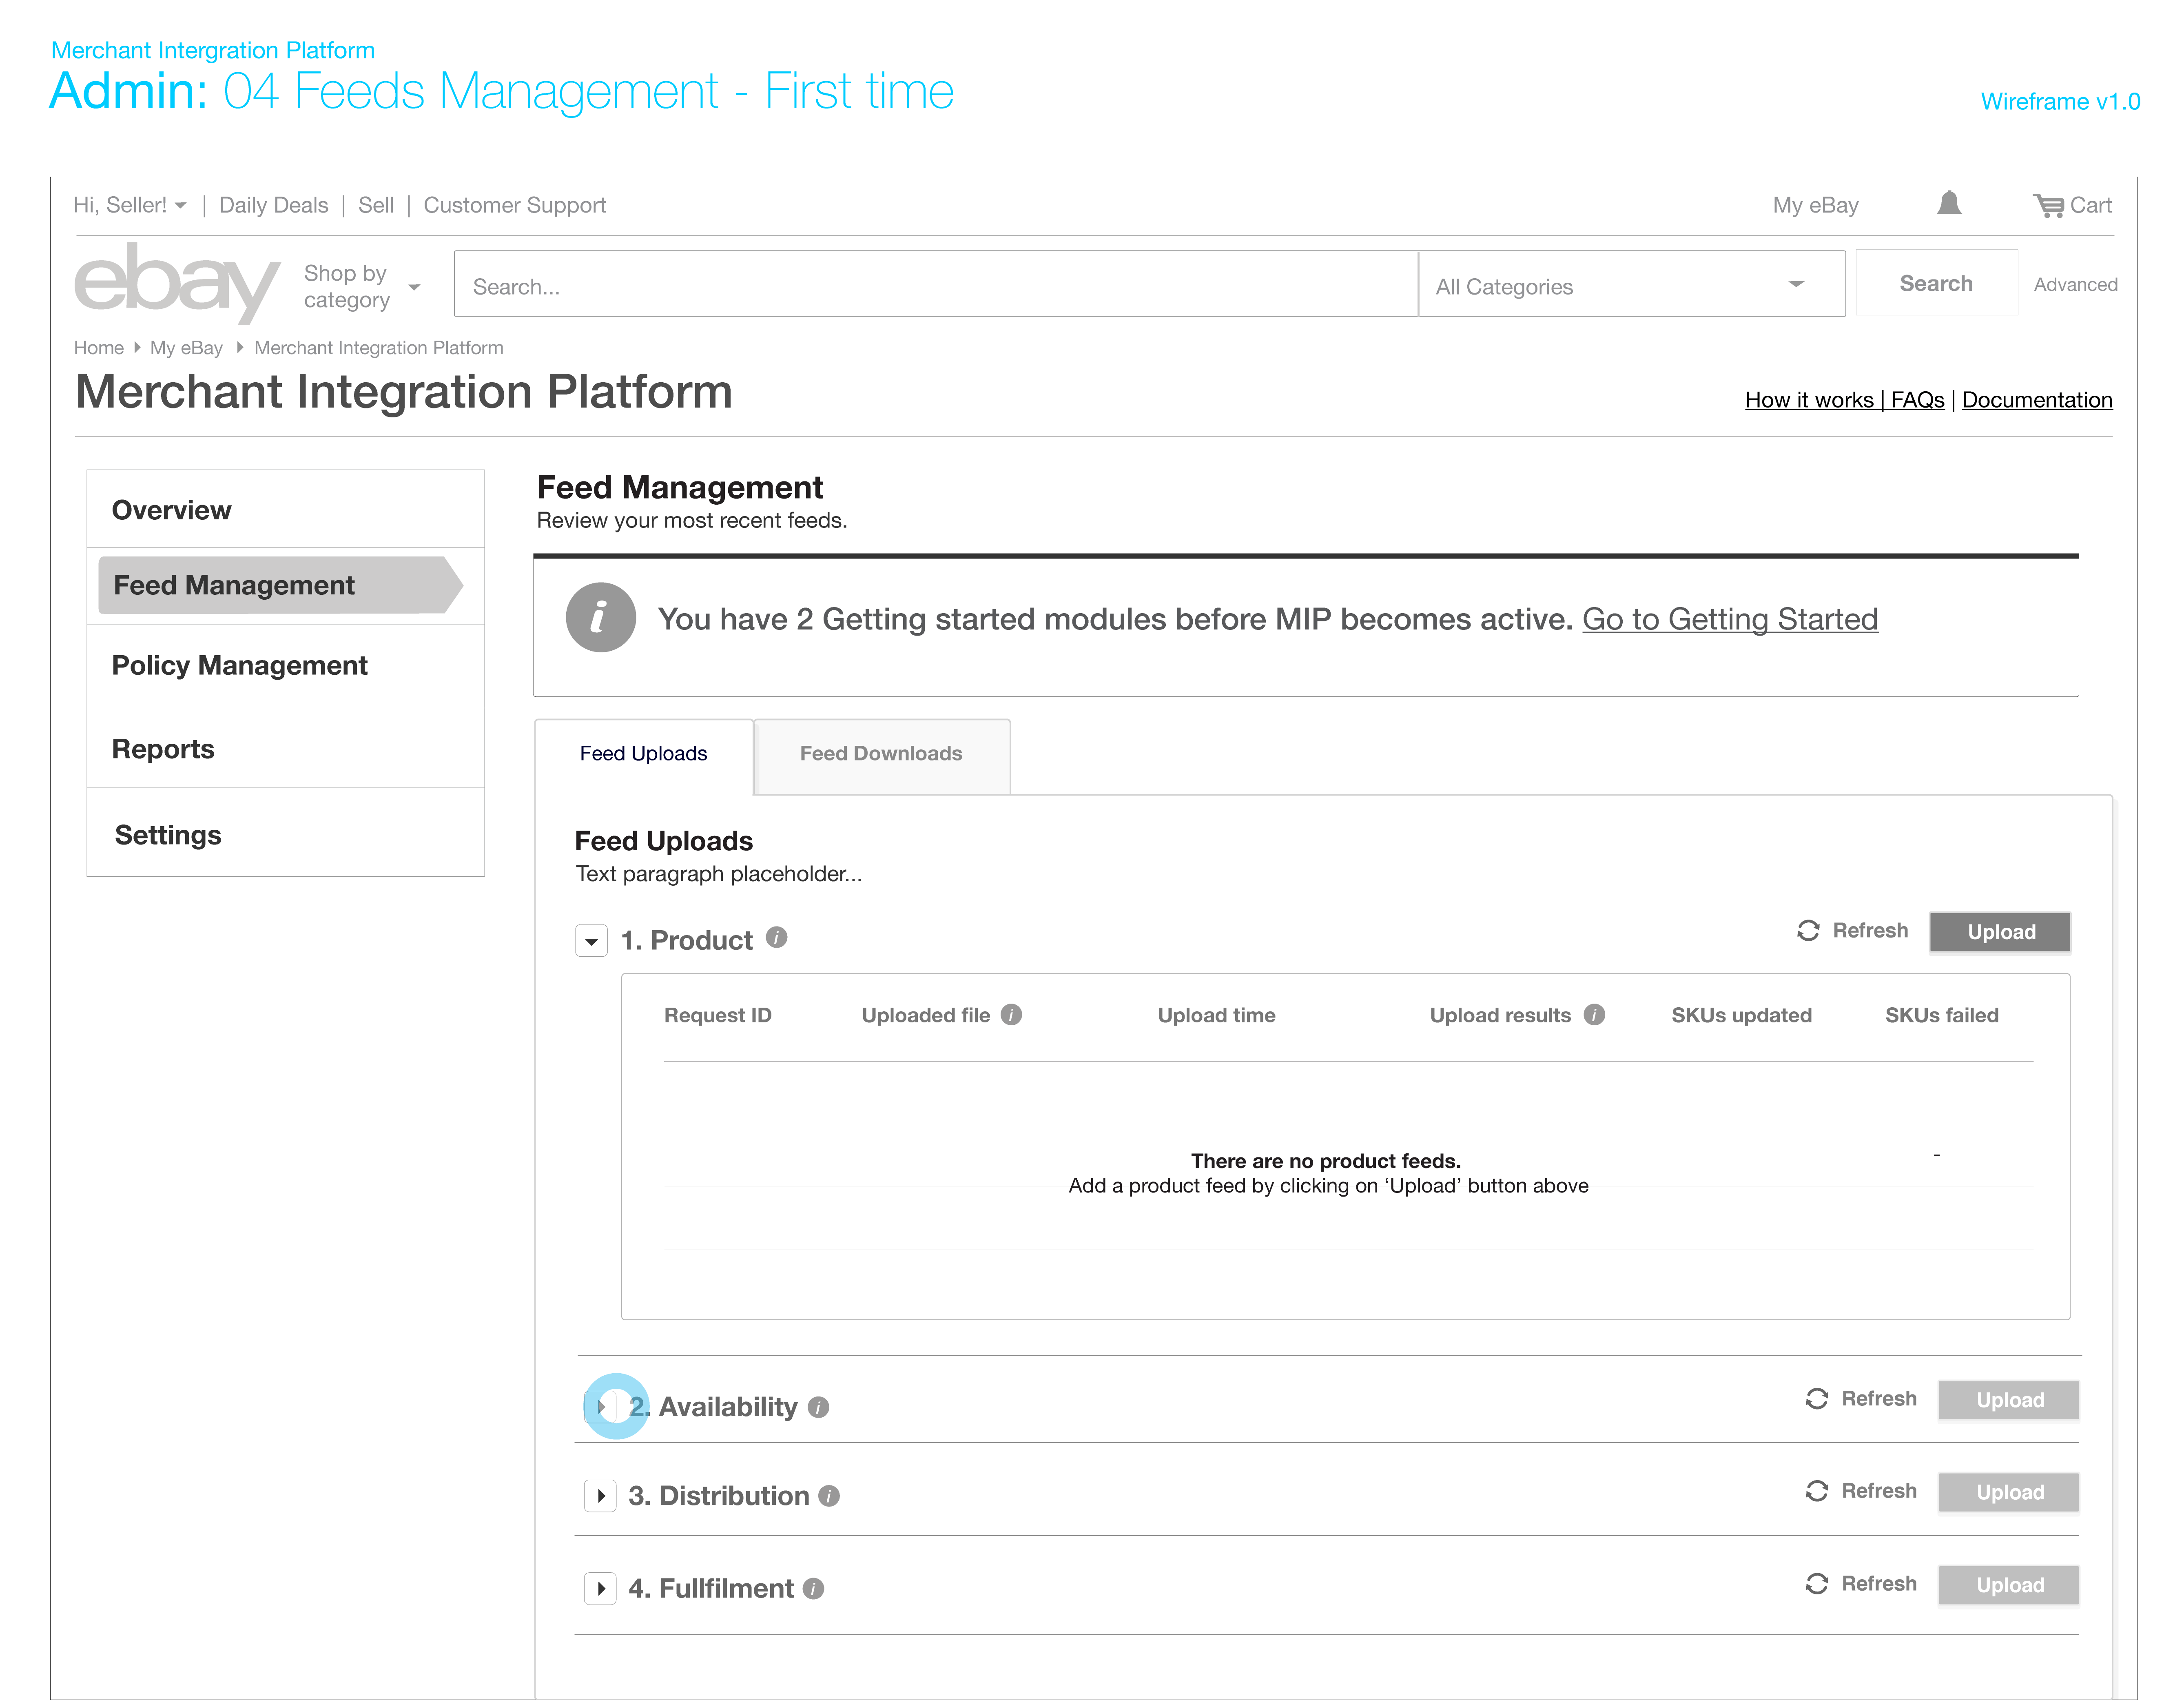2184x1700 pixels.
Task: Click info icon next to Availability
Action: [818, 1407]
